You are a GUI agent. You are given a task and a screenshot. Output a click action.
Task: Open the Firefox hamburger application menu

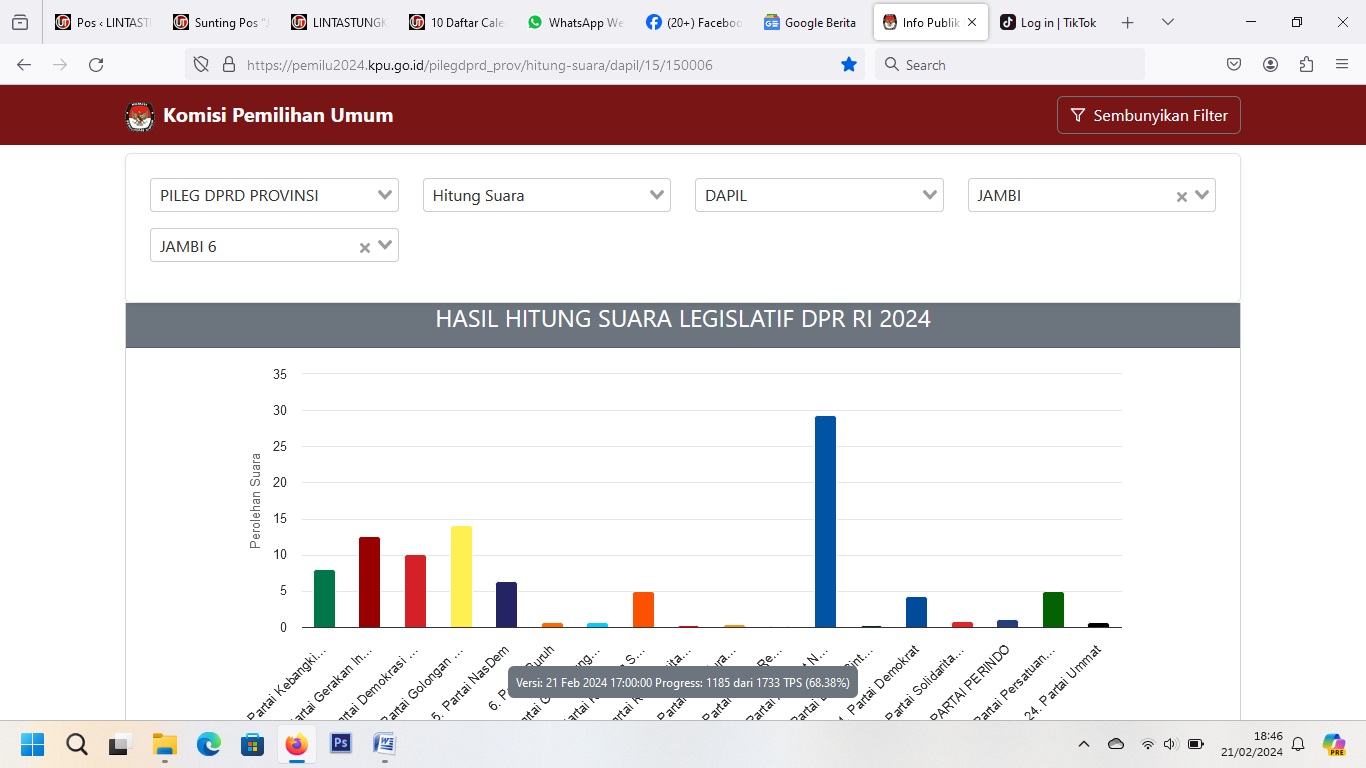click(1342, 65)
